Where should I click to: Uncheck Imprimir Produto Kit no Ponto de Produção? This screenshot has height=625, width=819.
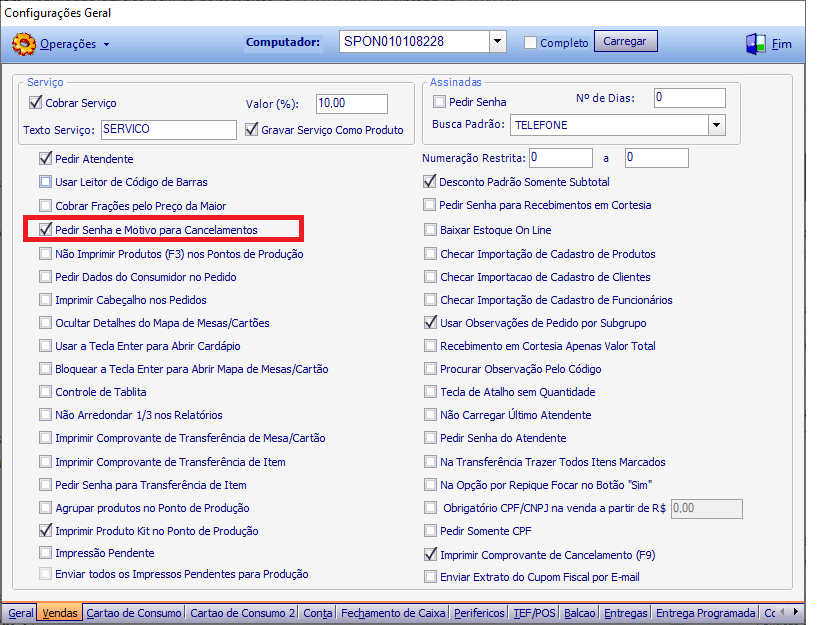point(45,530)
